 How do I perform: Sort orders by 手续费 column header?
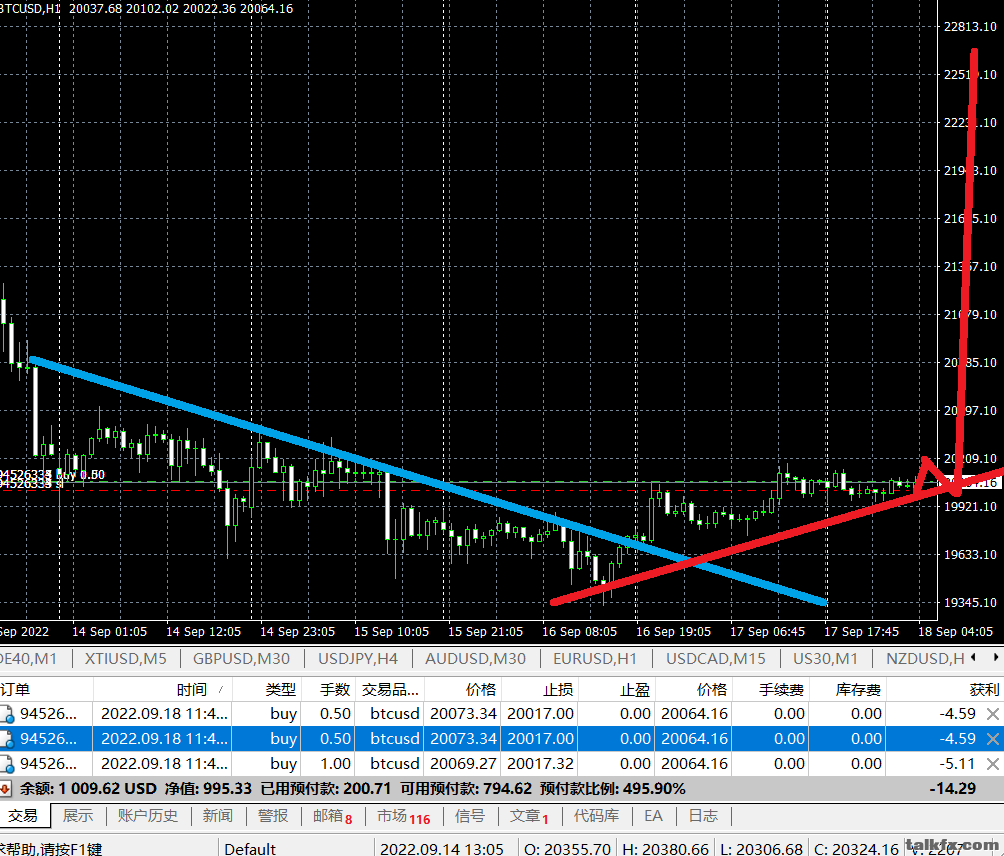coord(771,690)
